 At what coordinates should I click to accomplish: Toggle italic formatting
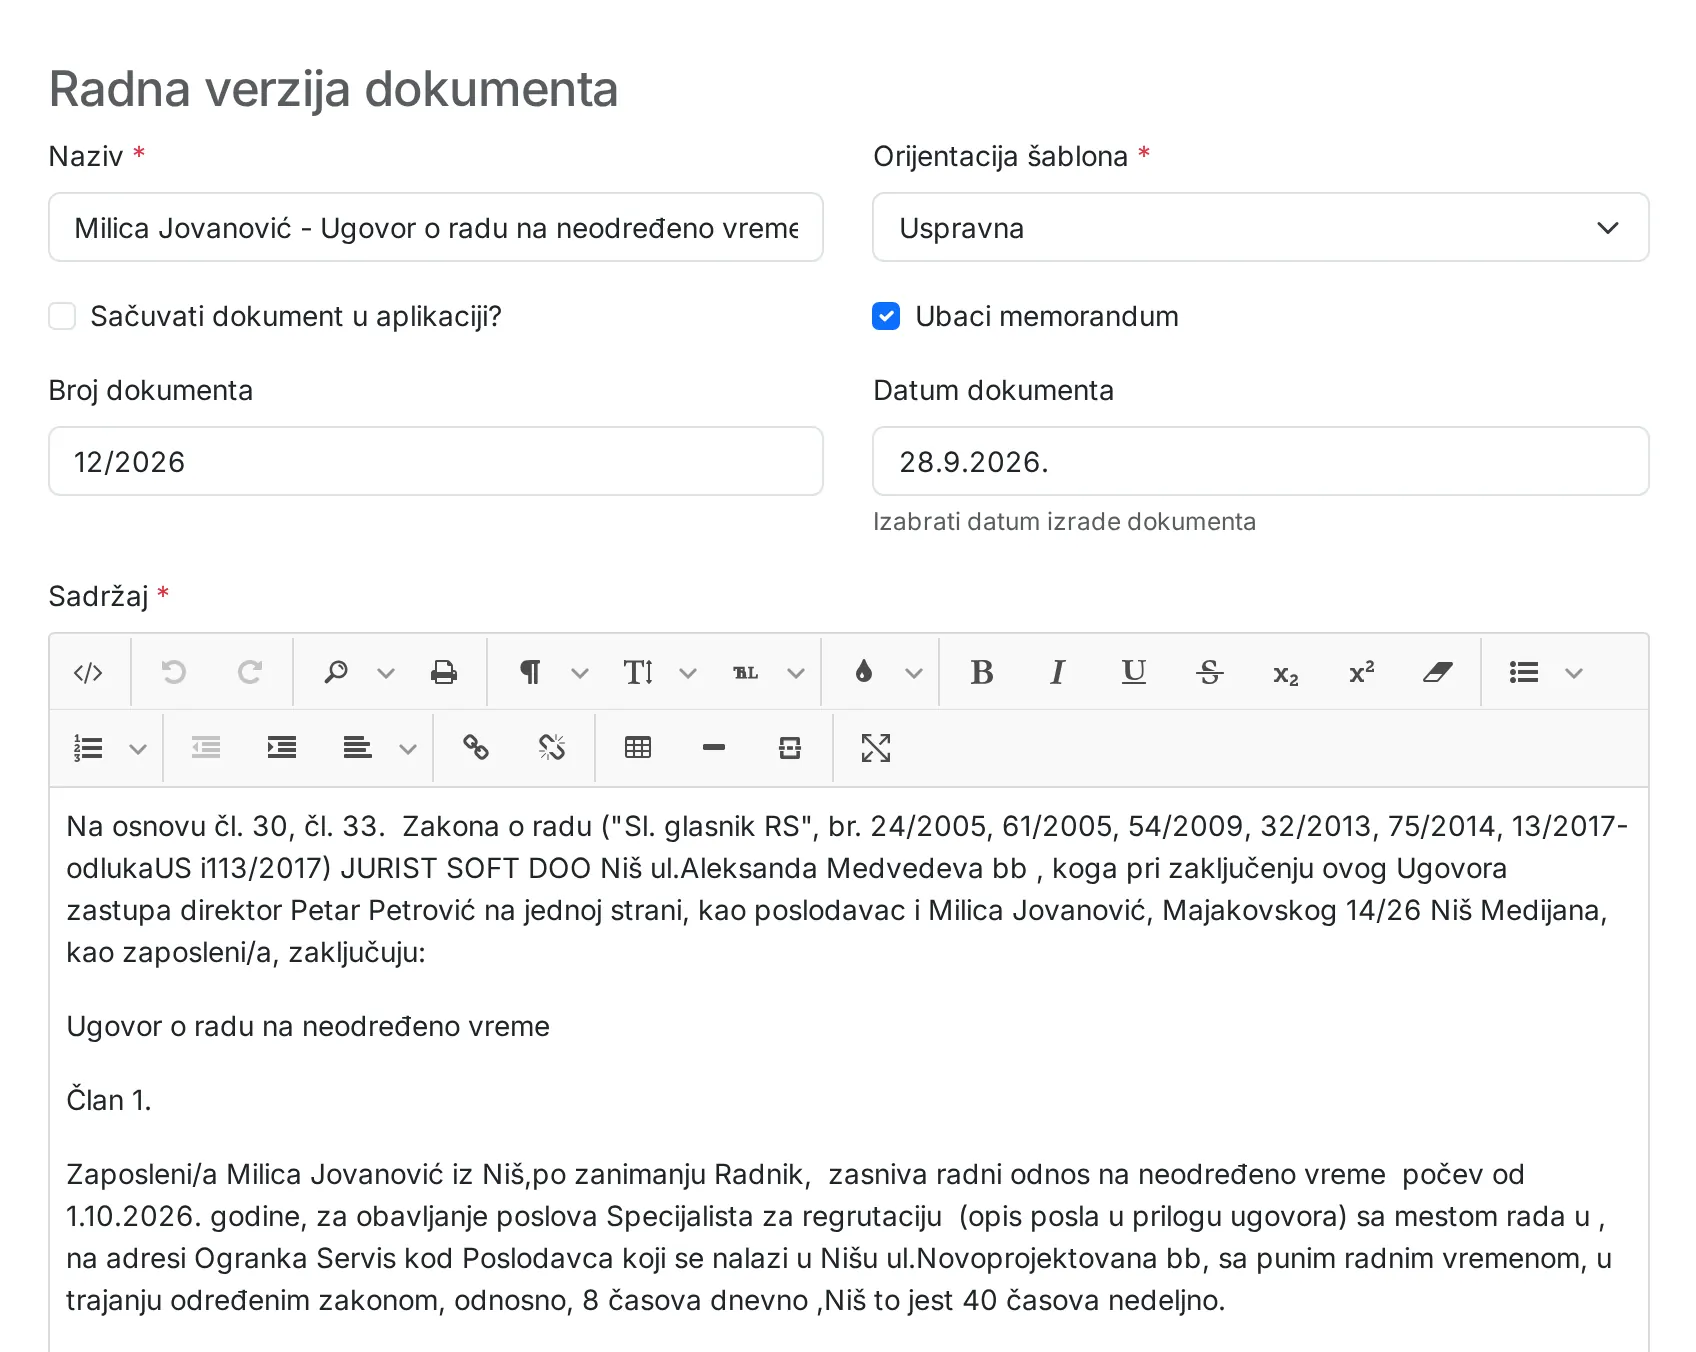coord(1058,672)
